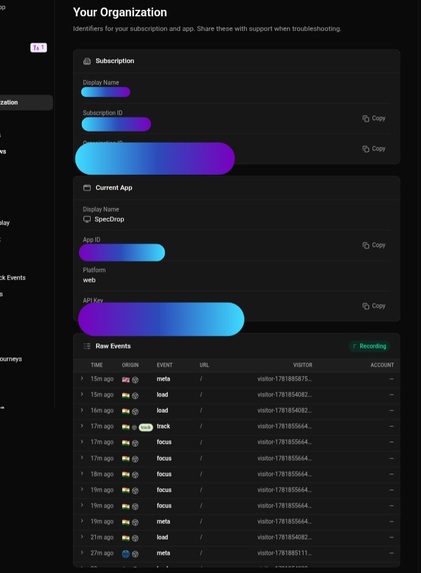Click the Subscription section header icon

(87, 61)
